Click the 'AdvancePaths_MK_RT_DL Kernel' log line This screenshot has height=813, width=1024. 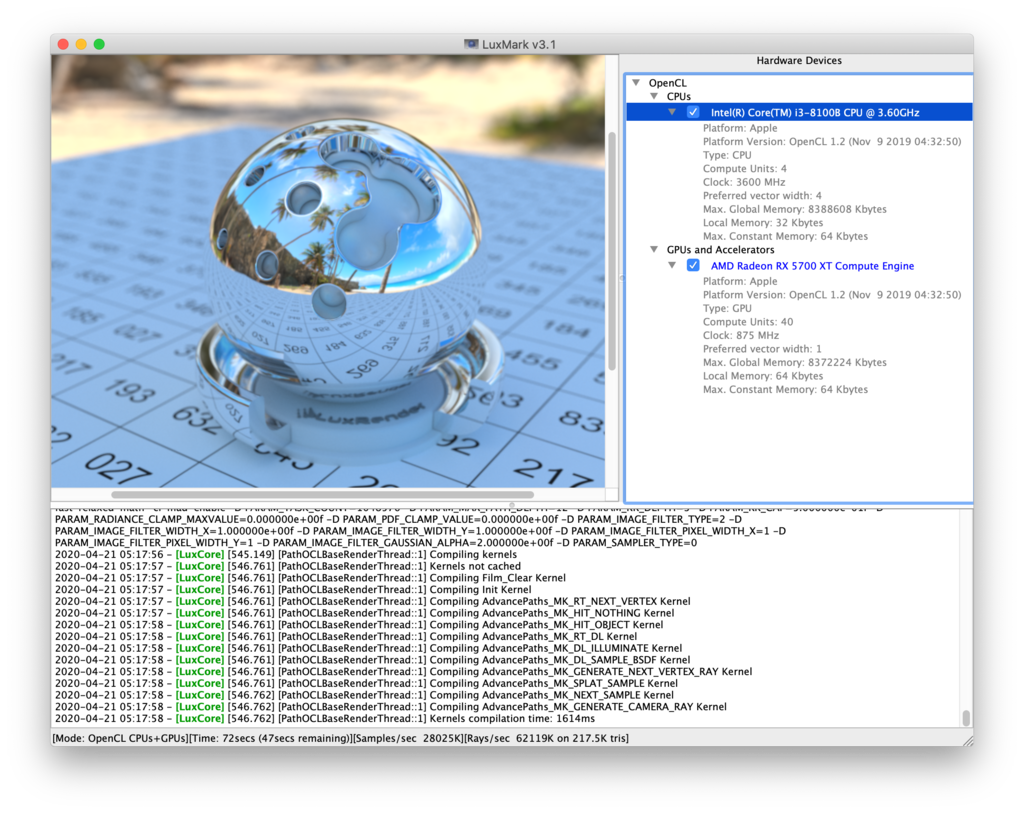coord(346,637)
